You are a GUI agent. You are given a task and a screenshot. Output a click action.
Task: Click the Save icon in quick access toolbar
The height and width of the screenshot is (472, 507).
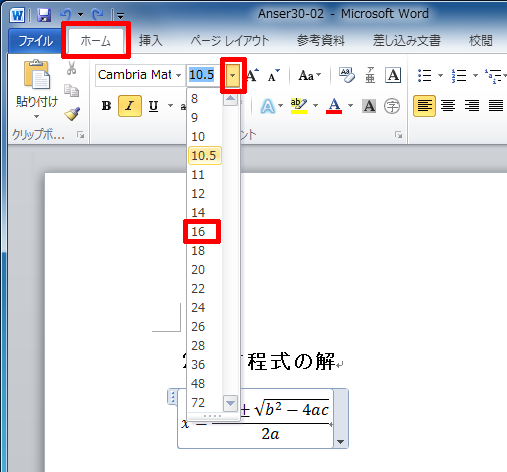(x=44, y=15)
